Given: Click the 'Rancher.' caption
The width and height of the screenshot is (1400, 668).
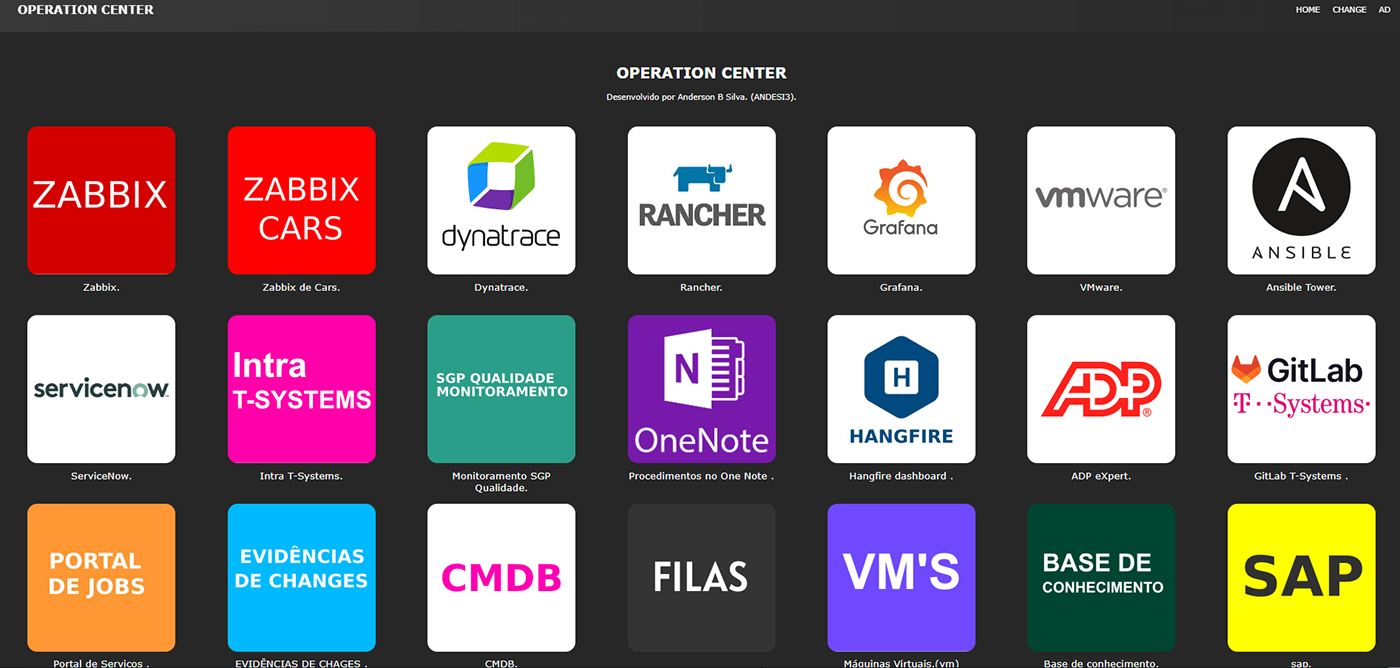Looking at the screenshot, I should tap(701, 287).
